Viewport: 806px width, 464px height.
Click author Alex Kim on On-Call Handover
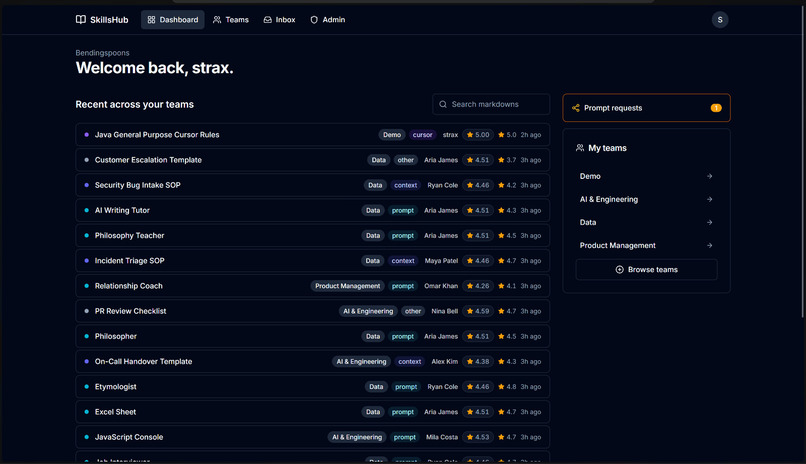point(445,361)
